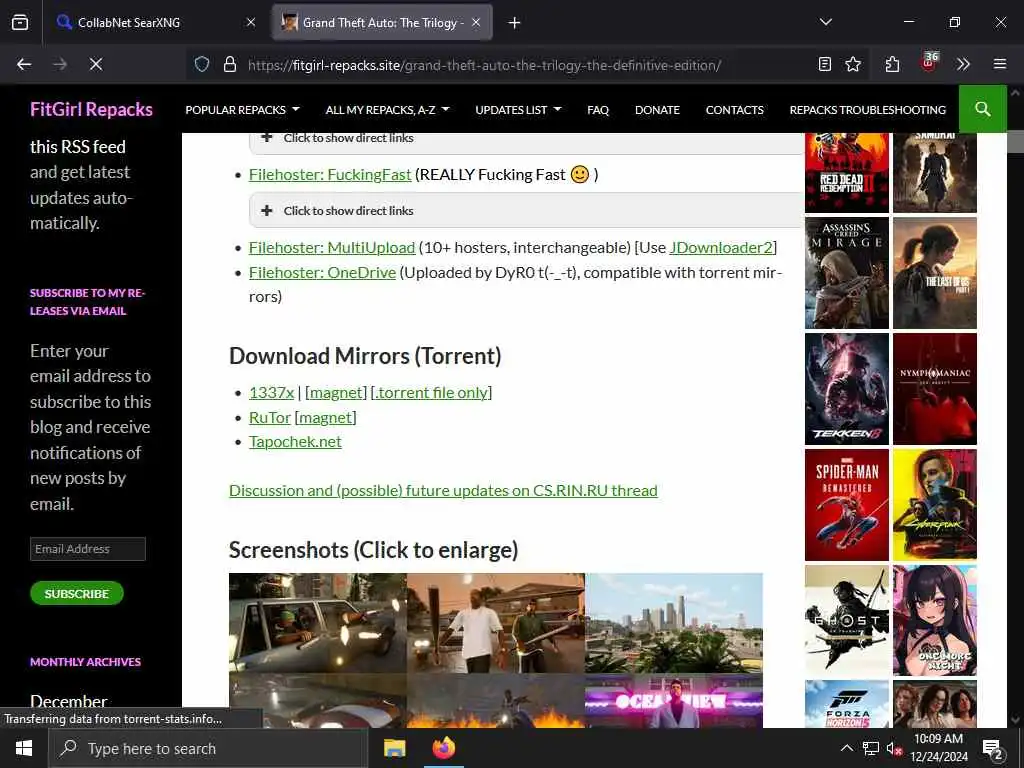The height and width of the screenshot is (768, 1024).
Task: Open Firefox application menu
Action: 1000,64
